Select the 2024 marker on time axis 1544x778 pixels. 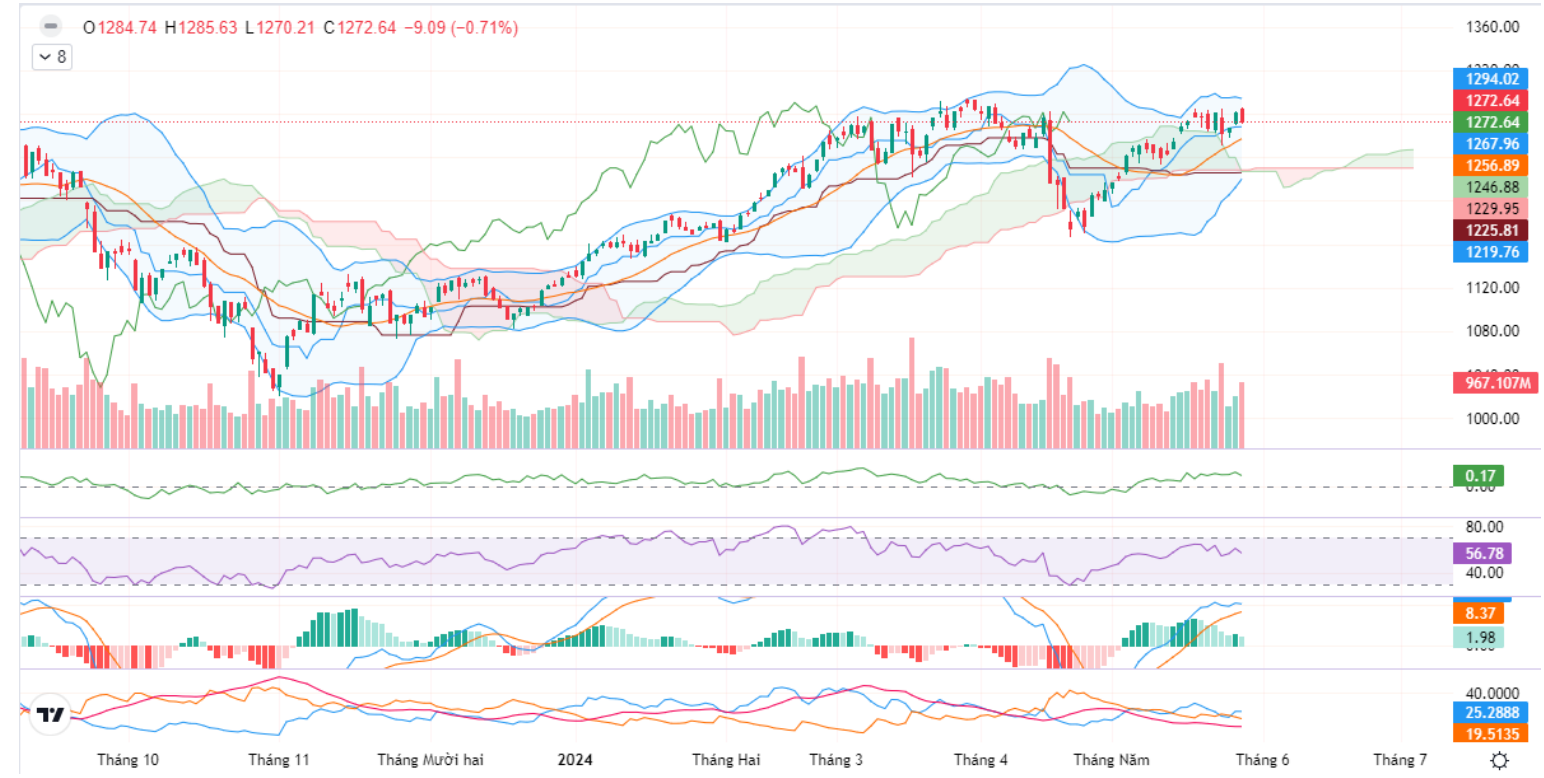click(574, 760)
